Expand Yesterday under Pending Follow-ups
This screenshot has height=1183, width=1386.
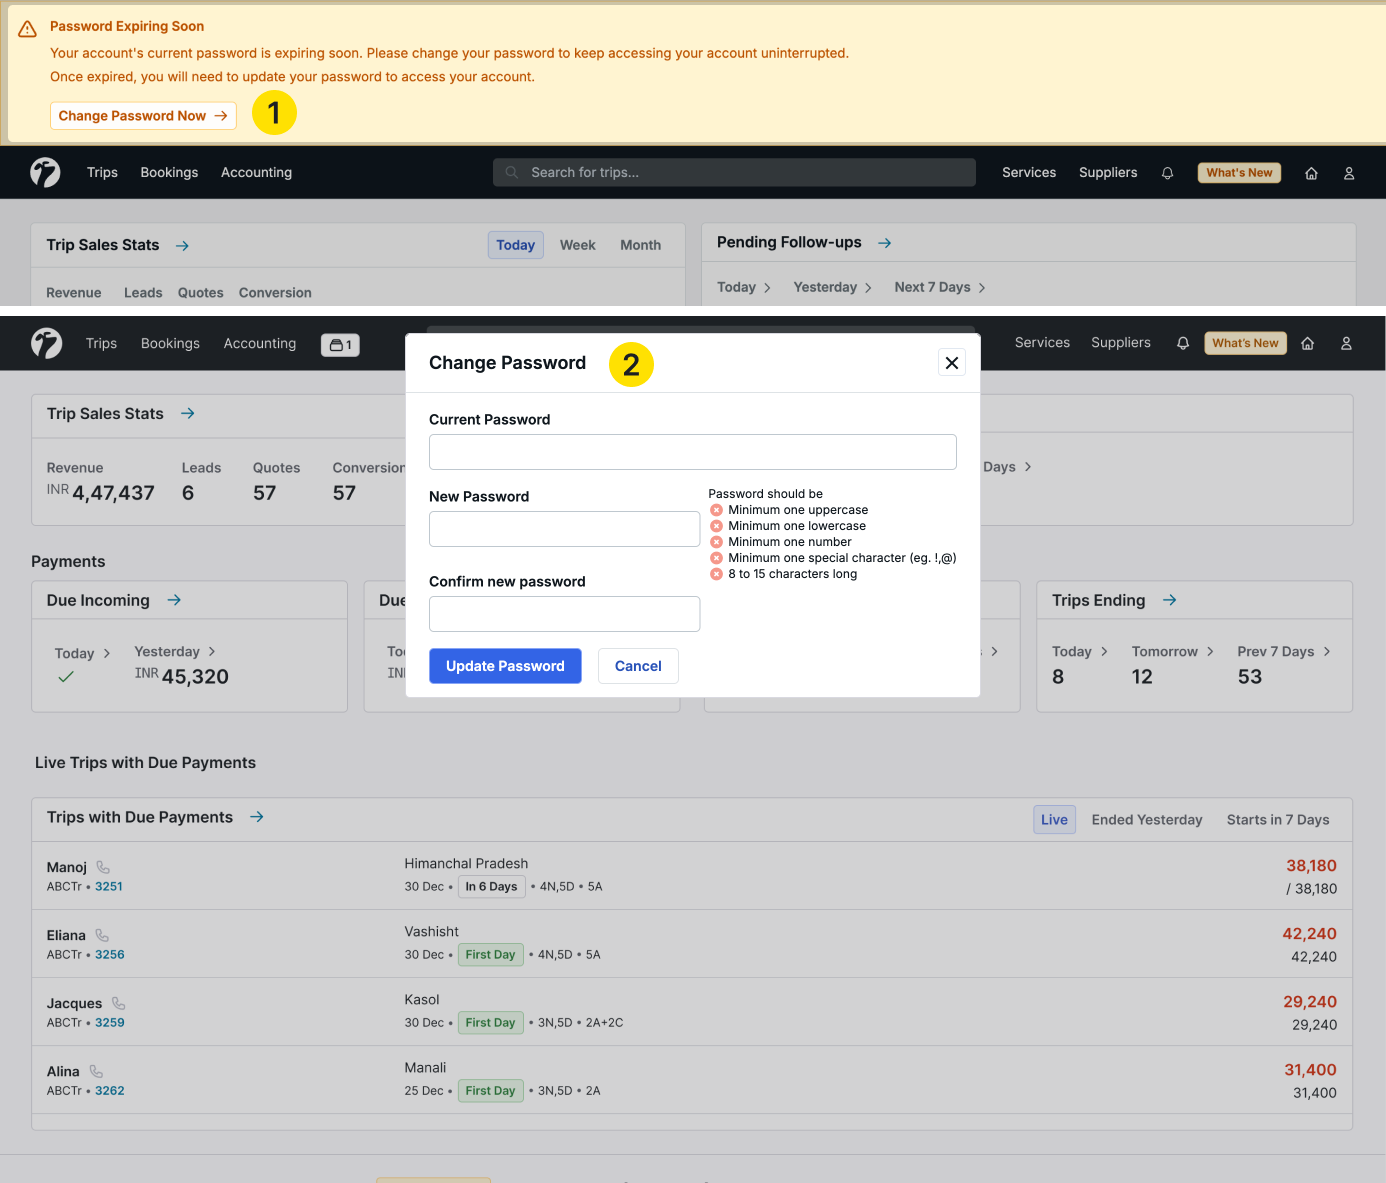coord(833,287)
